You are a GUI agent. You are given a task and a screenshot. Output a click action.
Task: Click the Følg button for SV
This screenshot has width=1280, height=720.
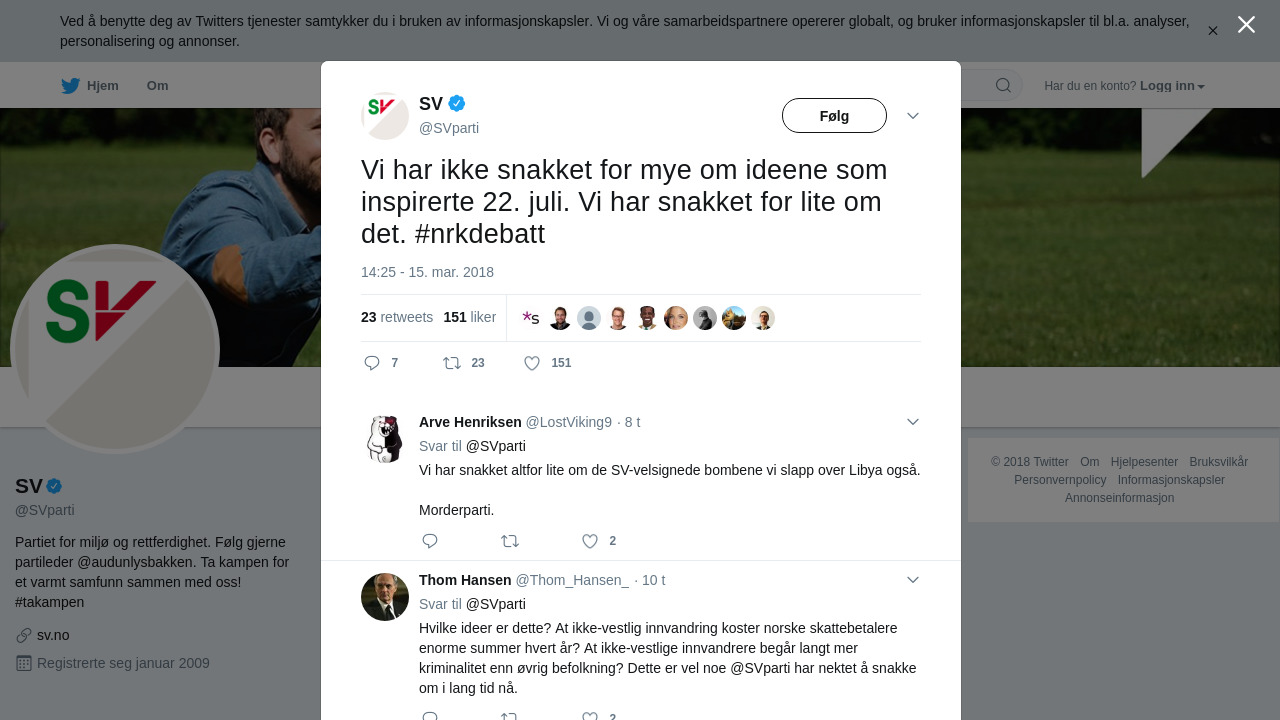click(x=834, y=116)
